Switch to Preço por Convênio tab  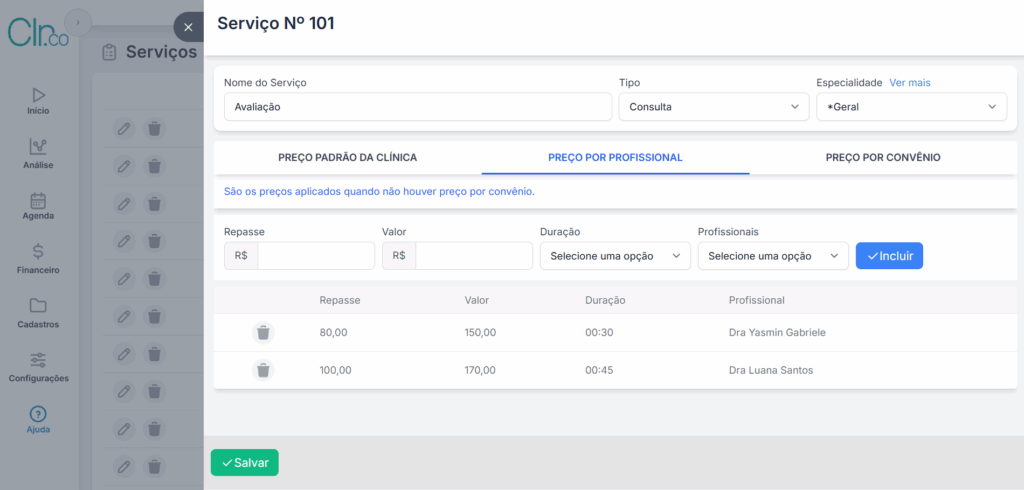tap(882, 158)
